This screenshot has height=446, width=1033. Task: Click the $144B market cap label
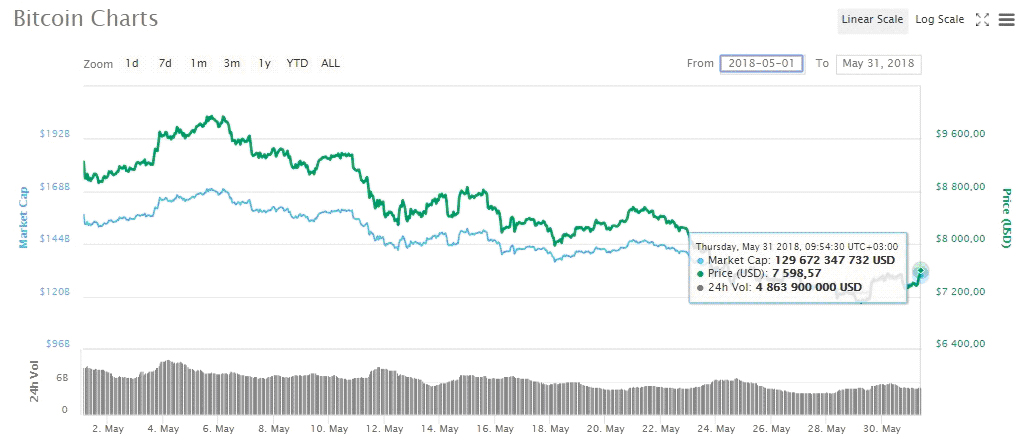[53, 239]
